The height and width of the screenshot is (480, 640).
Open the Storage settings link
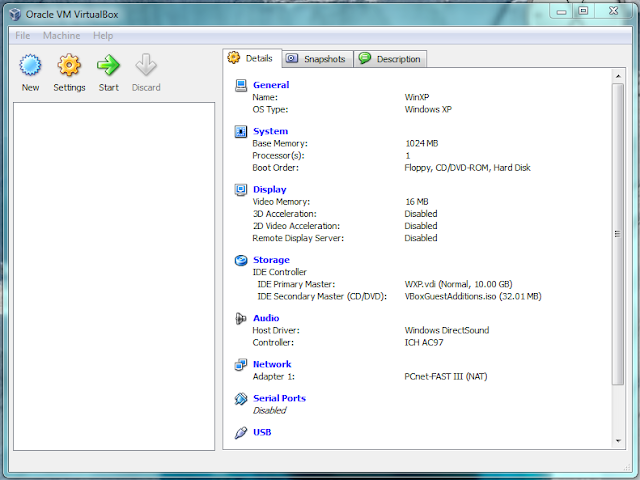click(x=271, y=260)
